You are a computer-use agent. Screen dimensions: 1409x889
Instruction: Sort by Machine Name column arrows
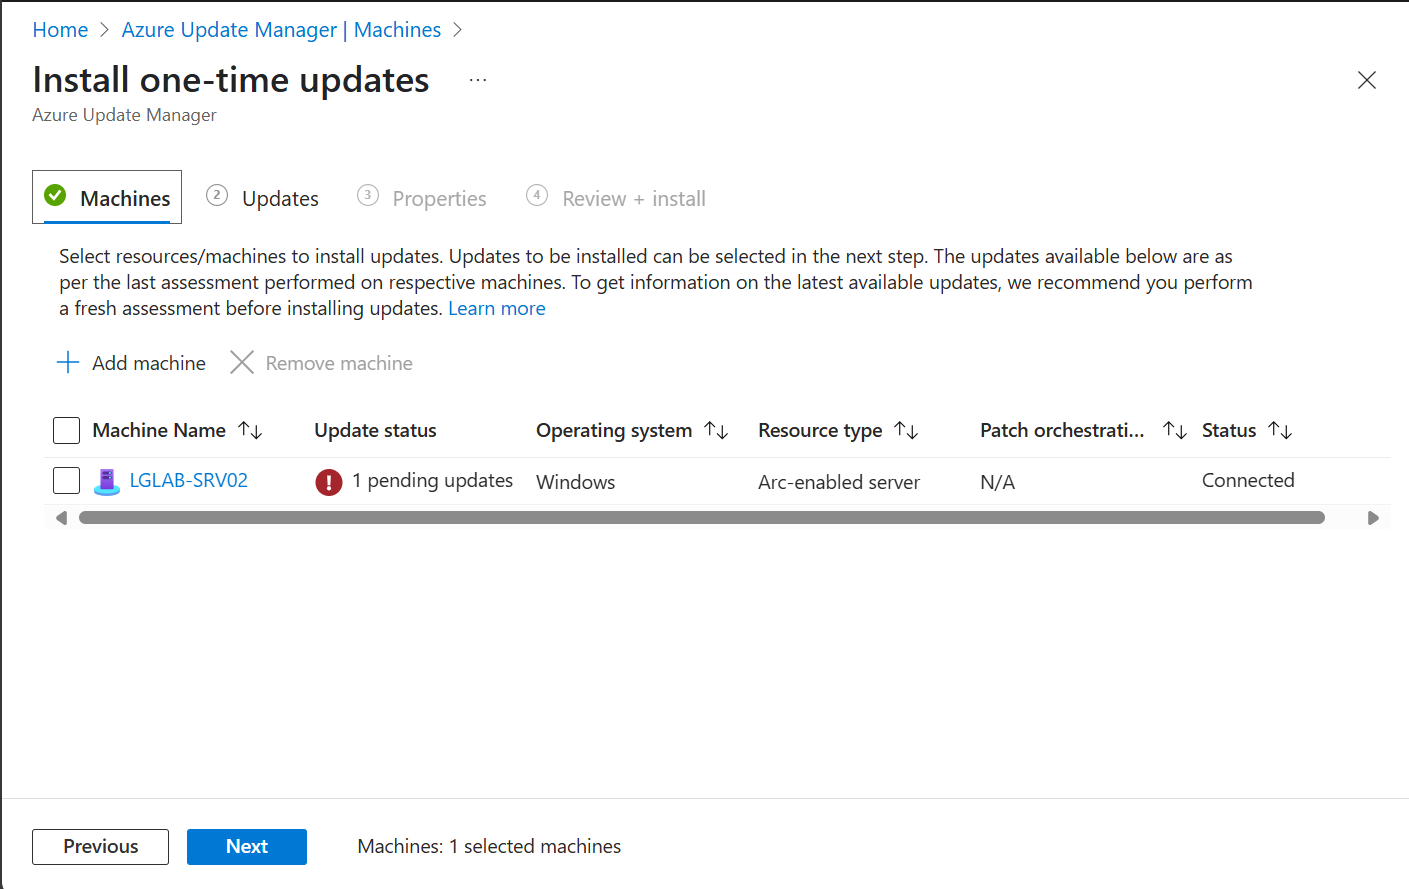(x=250, y=430)
